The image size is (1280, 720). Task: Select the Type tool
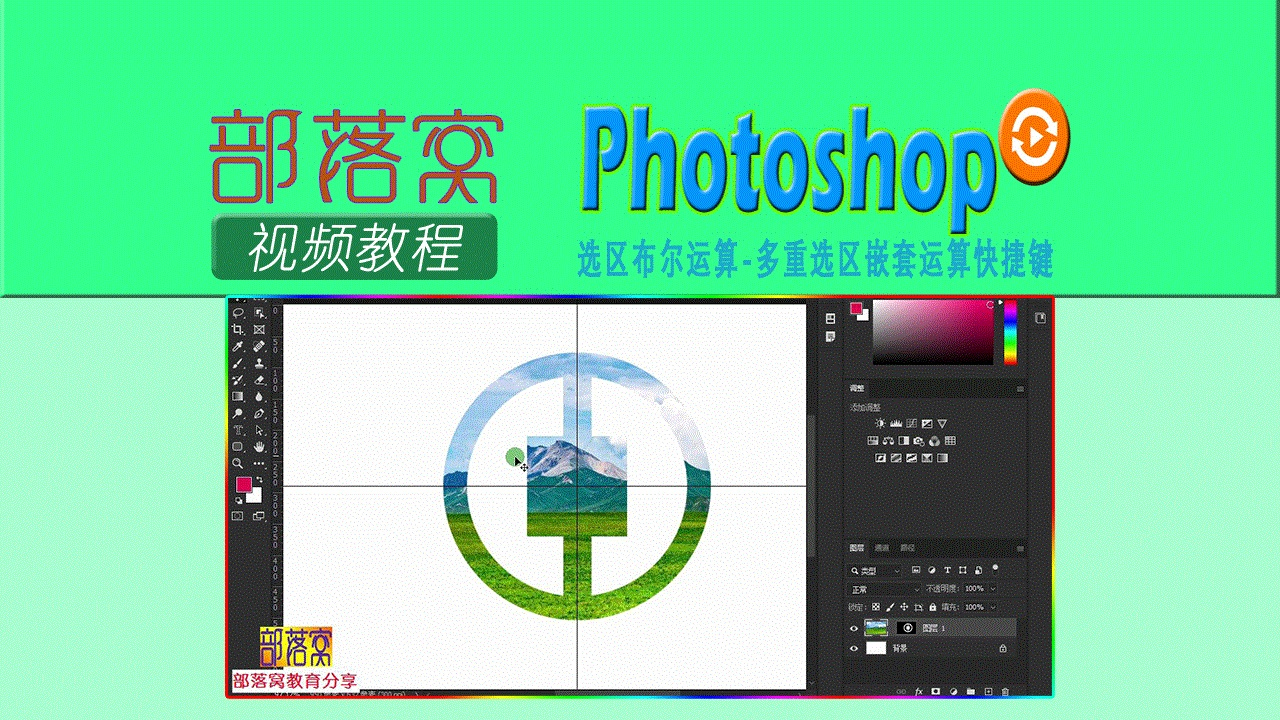238,430
